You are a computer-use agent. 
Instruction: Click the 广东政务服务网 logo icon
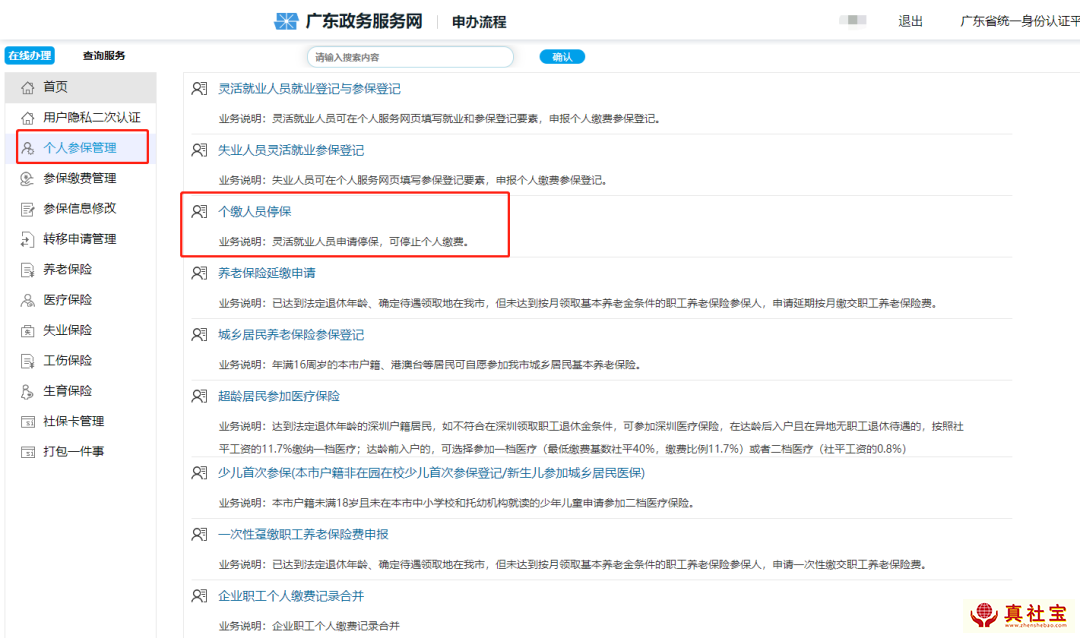pyautogui.click(x=287, y=21)
